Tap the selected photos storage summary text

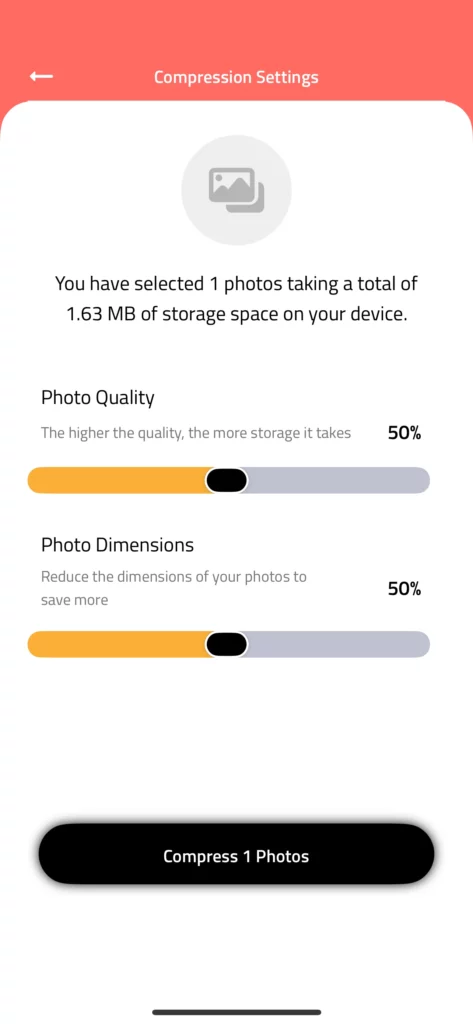coord(236,298)
